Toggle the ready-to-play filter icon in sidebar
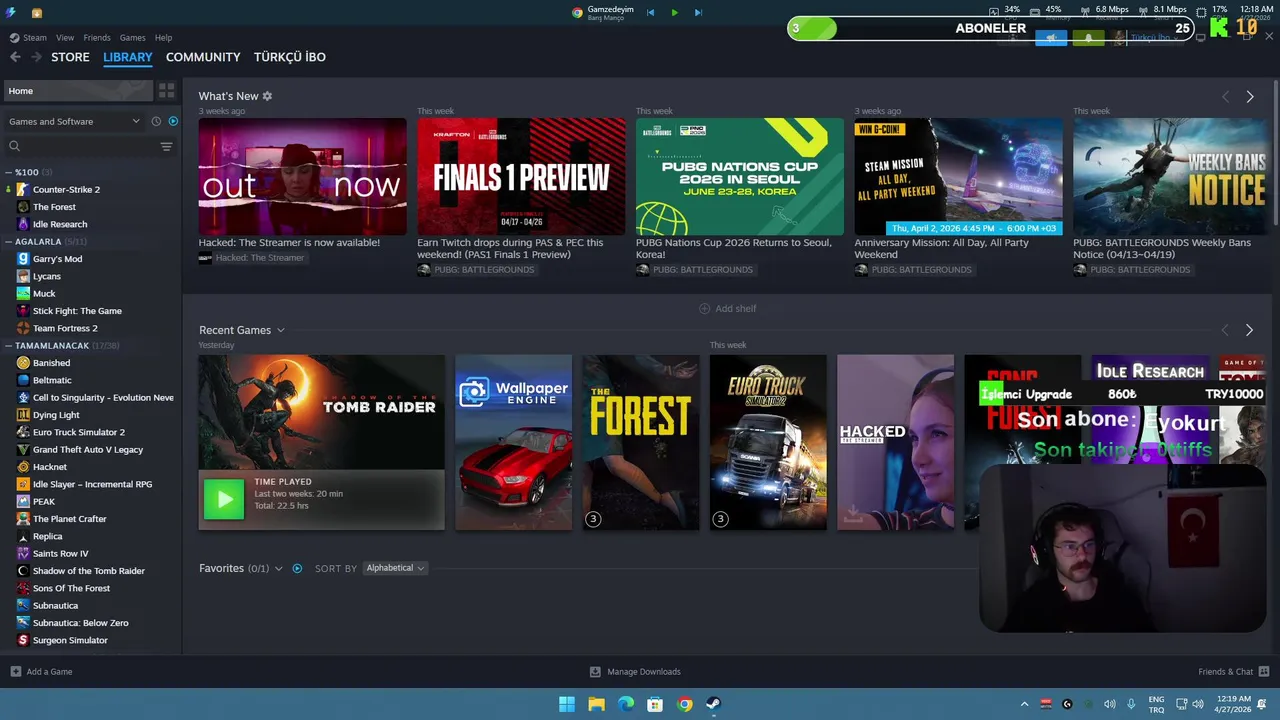Image resolution: width=1280 pixels, height=720 pixels. [x=173, y=121]
